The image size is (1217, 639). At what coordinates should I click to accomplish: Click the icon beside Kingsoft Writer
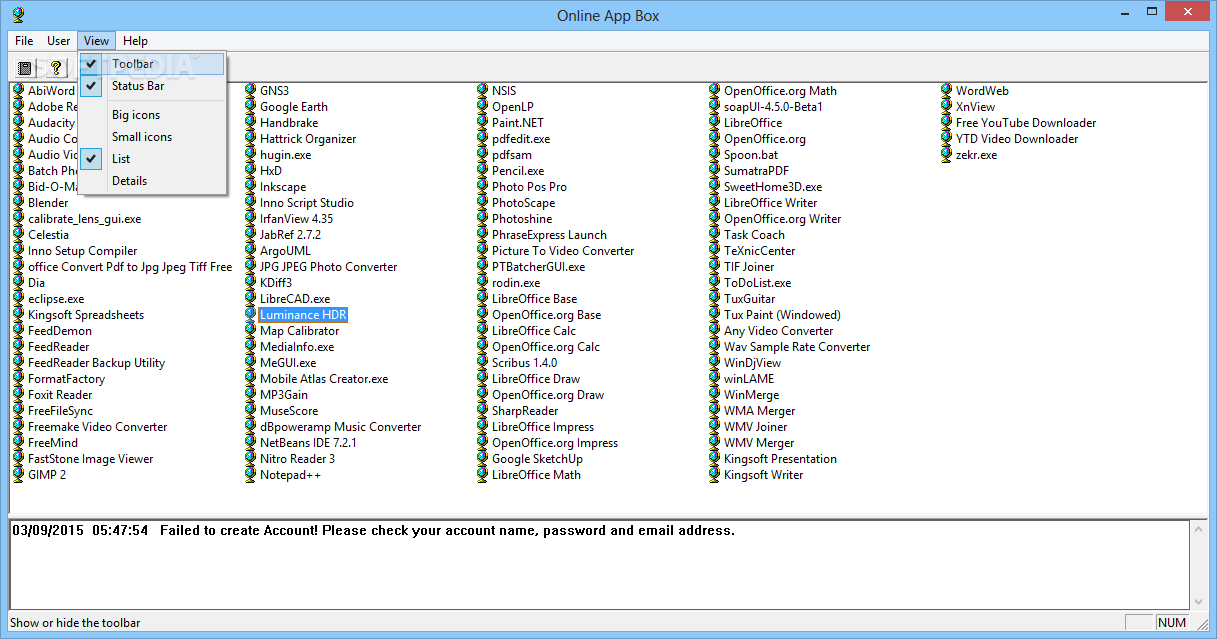tap(715, 475)
